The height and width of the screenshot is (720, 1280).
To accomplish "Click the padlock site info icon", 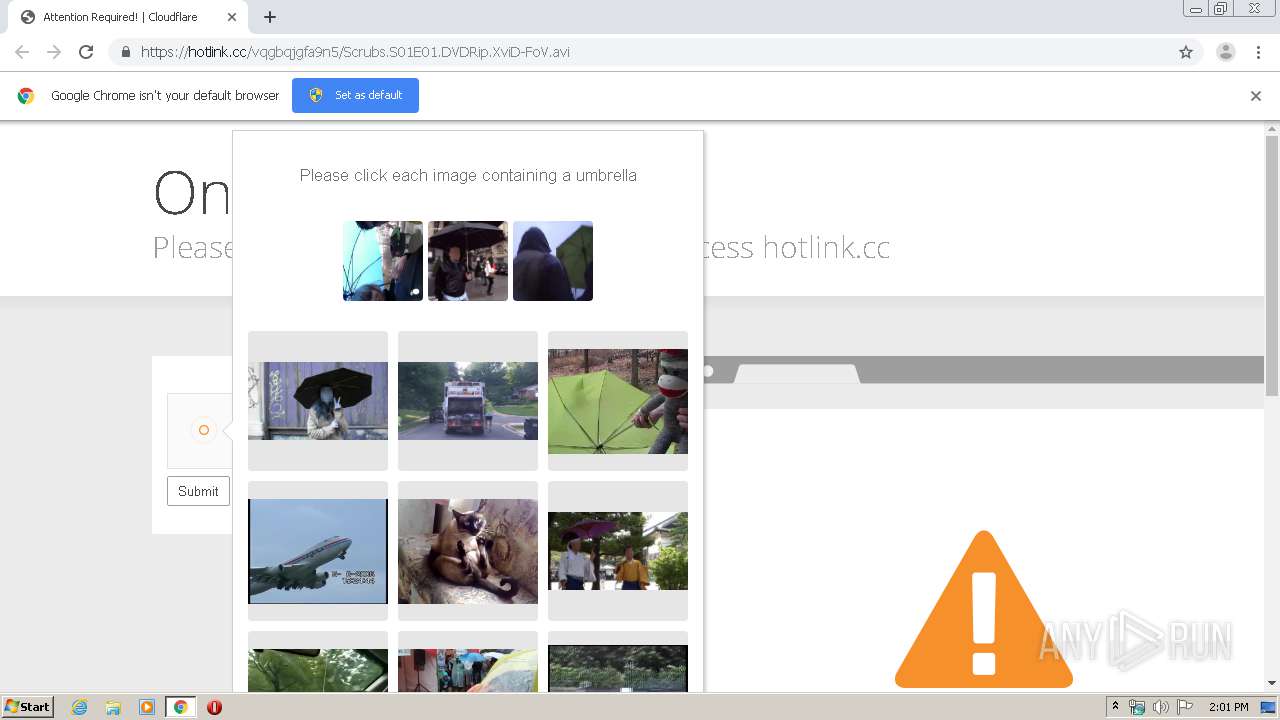I will coord(125,52).
